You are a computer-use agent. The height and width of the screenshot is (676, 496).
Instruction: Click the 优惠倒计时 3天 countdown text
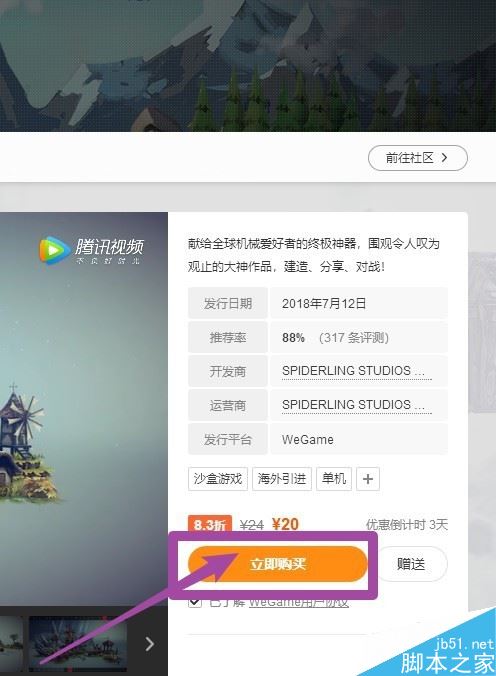(x=407, y=525)
